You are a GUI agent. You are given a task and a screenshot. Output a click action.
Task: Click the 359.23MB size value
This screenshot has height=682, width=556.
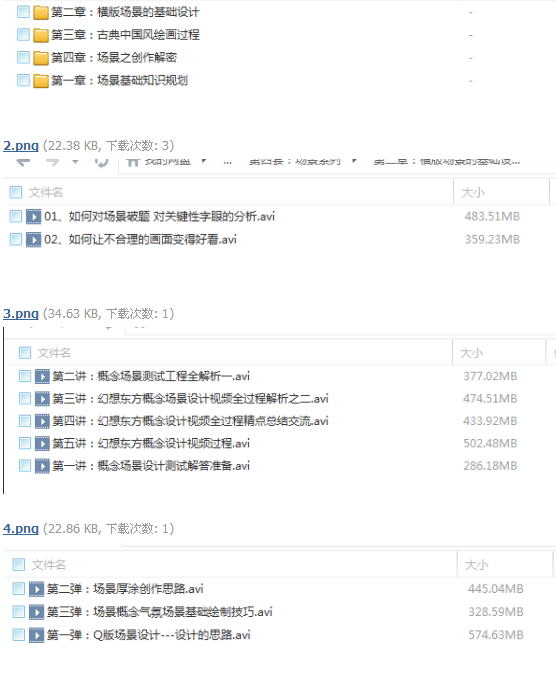coord(492,239)
